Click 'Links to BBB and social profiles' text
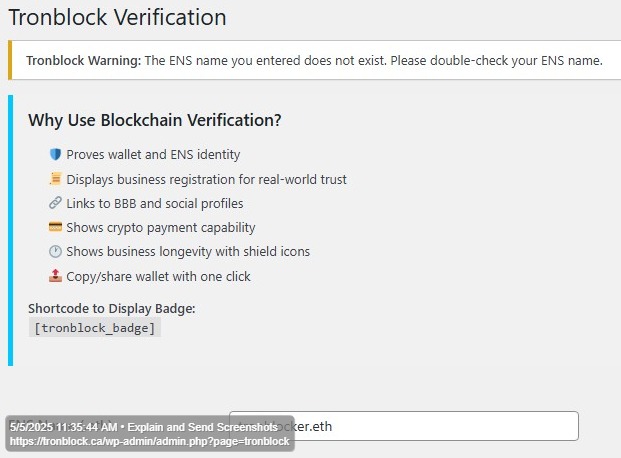This screenshot has width=621, height=458. [155, 203]
